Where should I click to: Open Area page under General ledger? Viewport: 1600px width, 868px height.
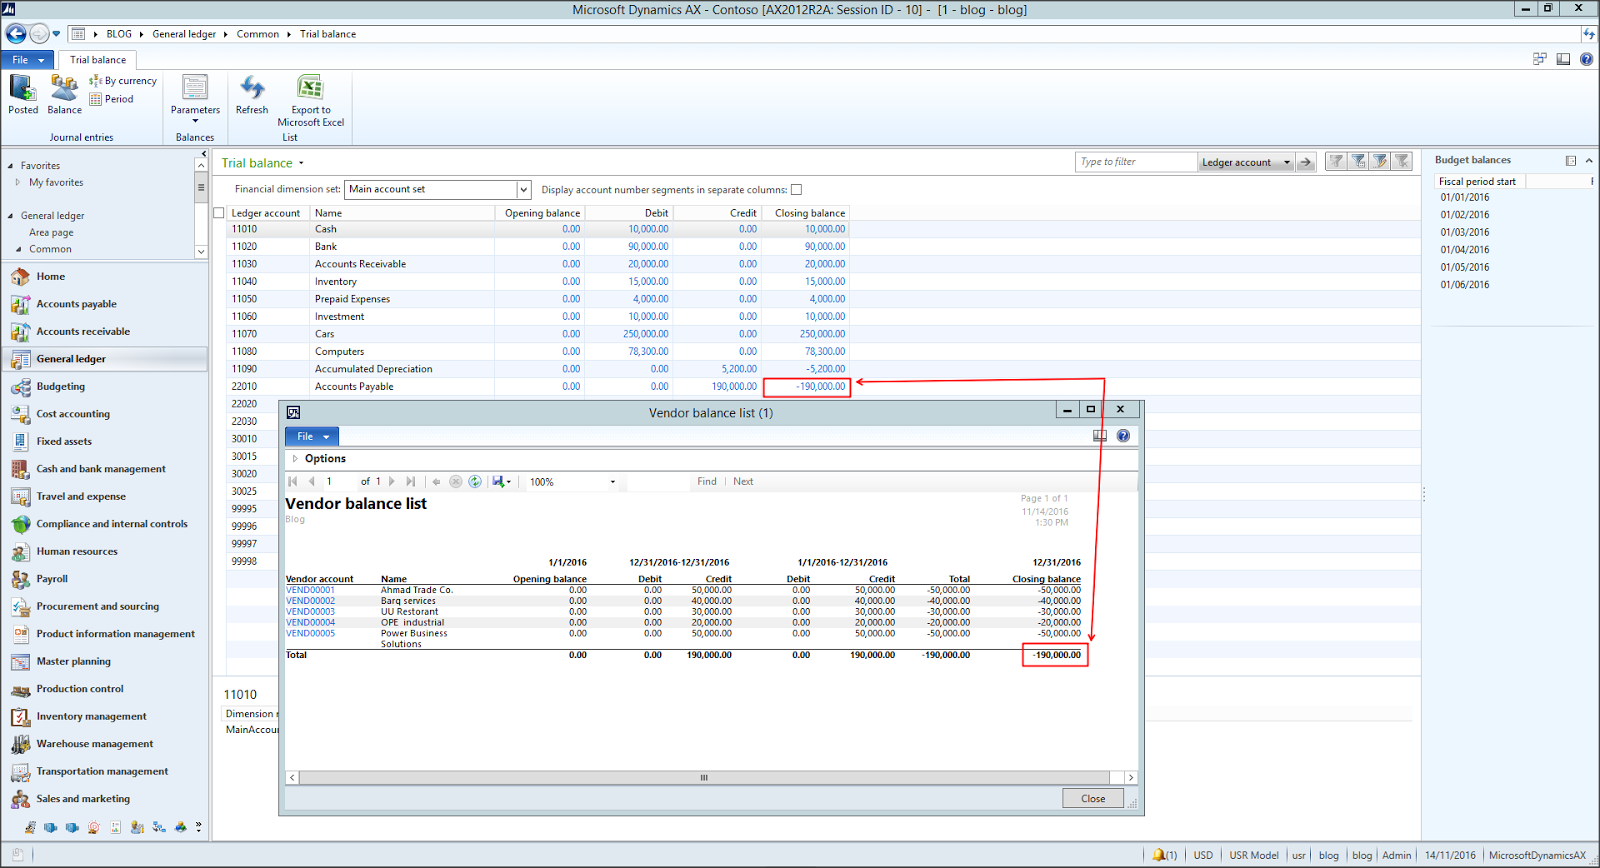51,233
